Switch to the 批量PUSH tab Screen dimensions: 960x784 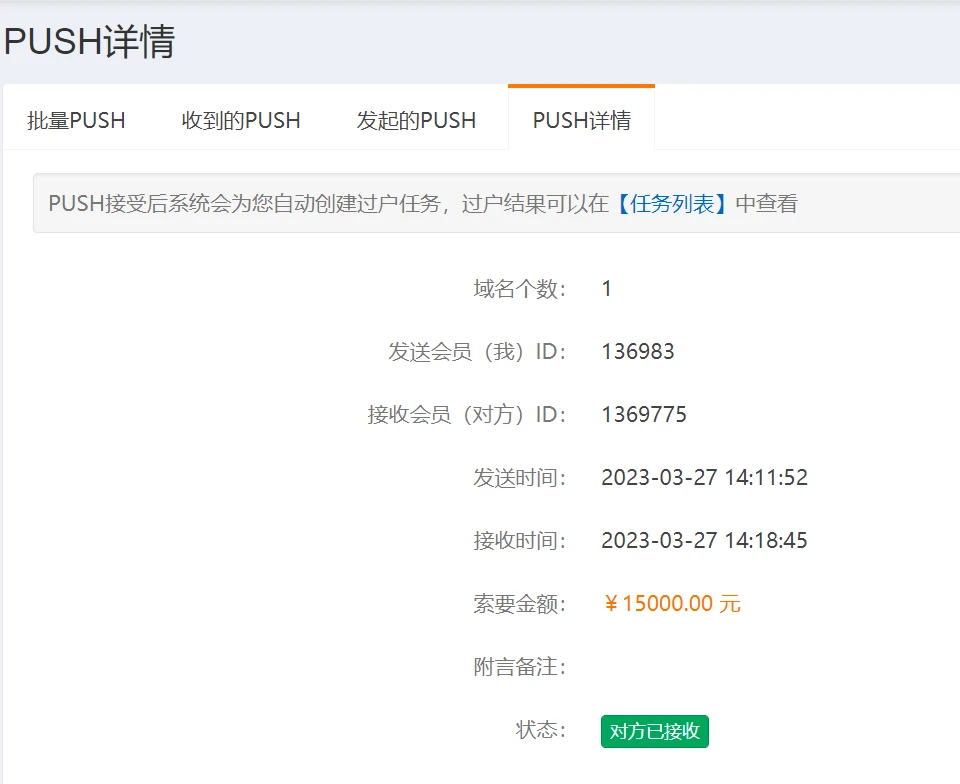tap(76, 121)
